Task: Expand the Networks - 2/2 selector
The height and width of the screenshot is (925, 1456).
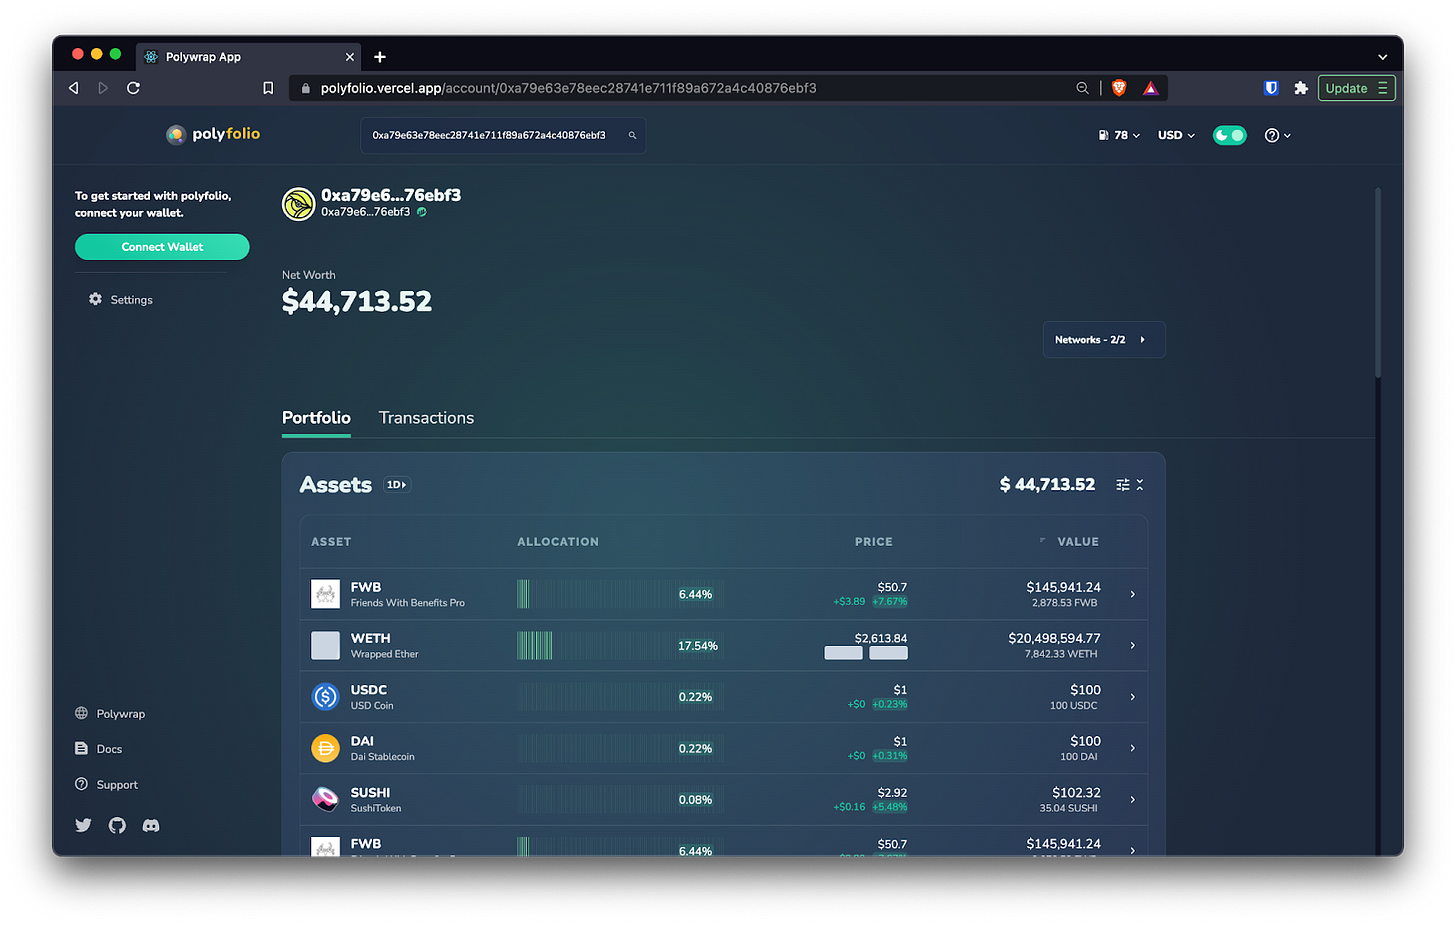Action: (1104, 340)
